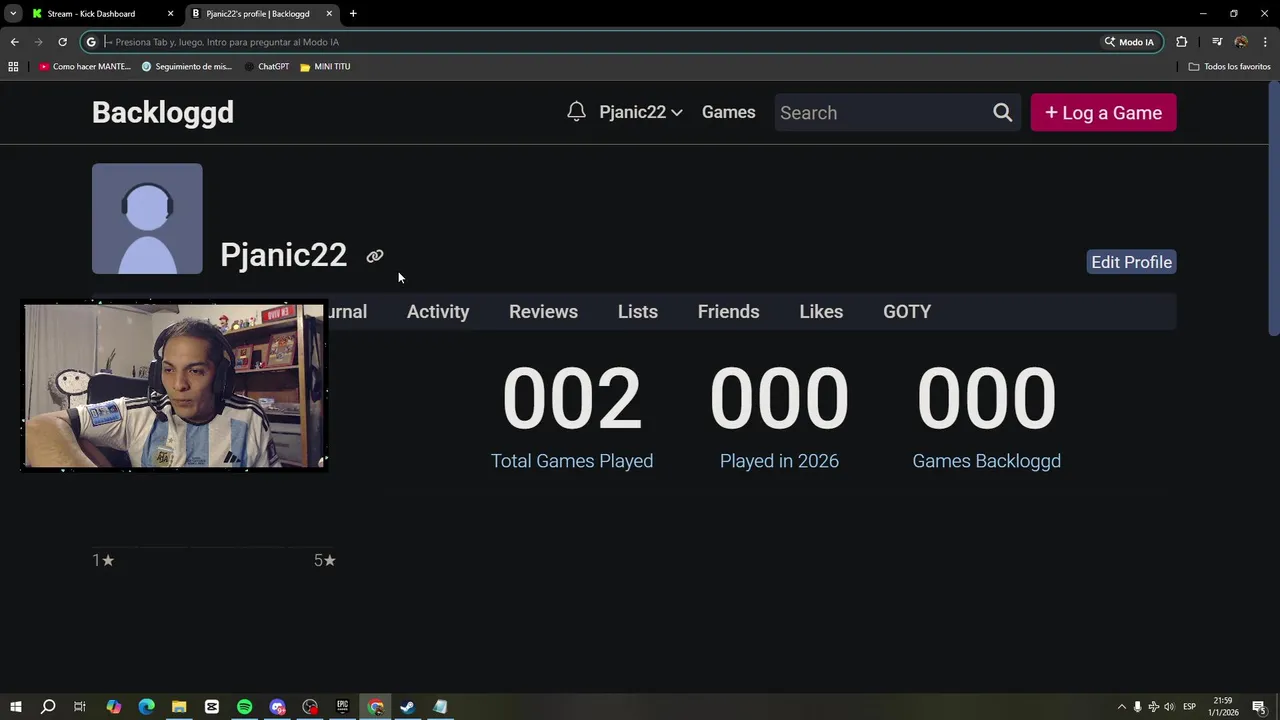This screenshot has width=1280, height=720.
Task: Open the ChatGPT bookmark
Action: (x=267, y=67)
